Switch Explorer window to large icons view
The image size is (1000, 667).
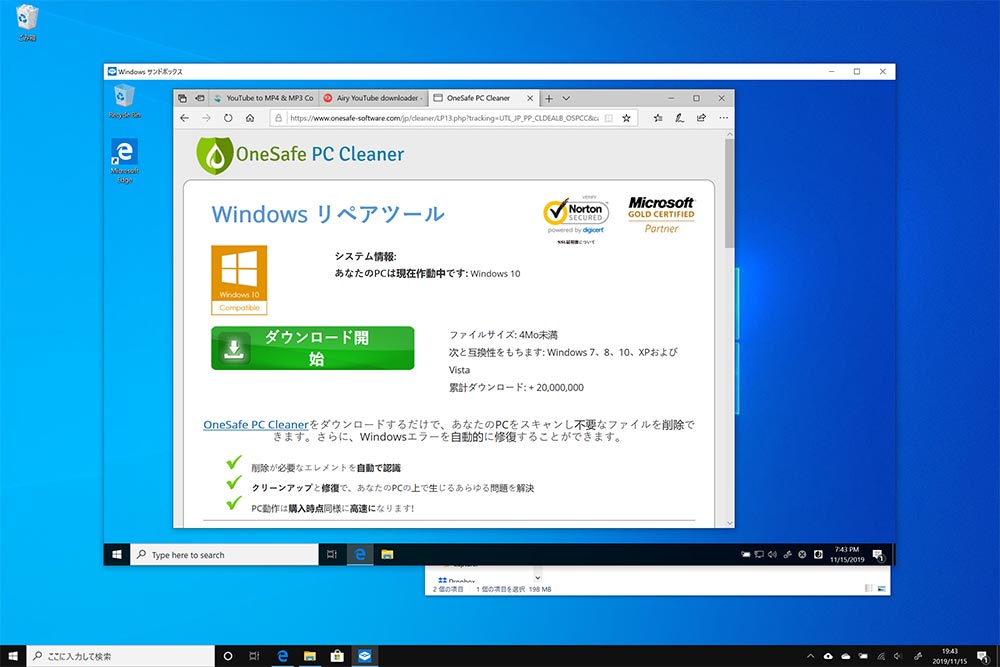coord(881,589)
